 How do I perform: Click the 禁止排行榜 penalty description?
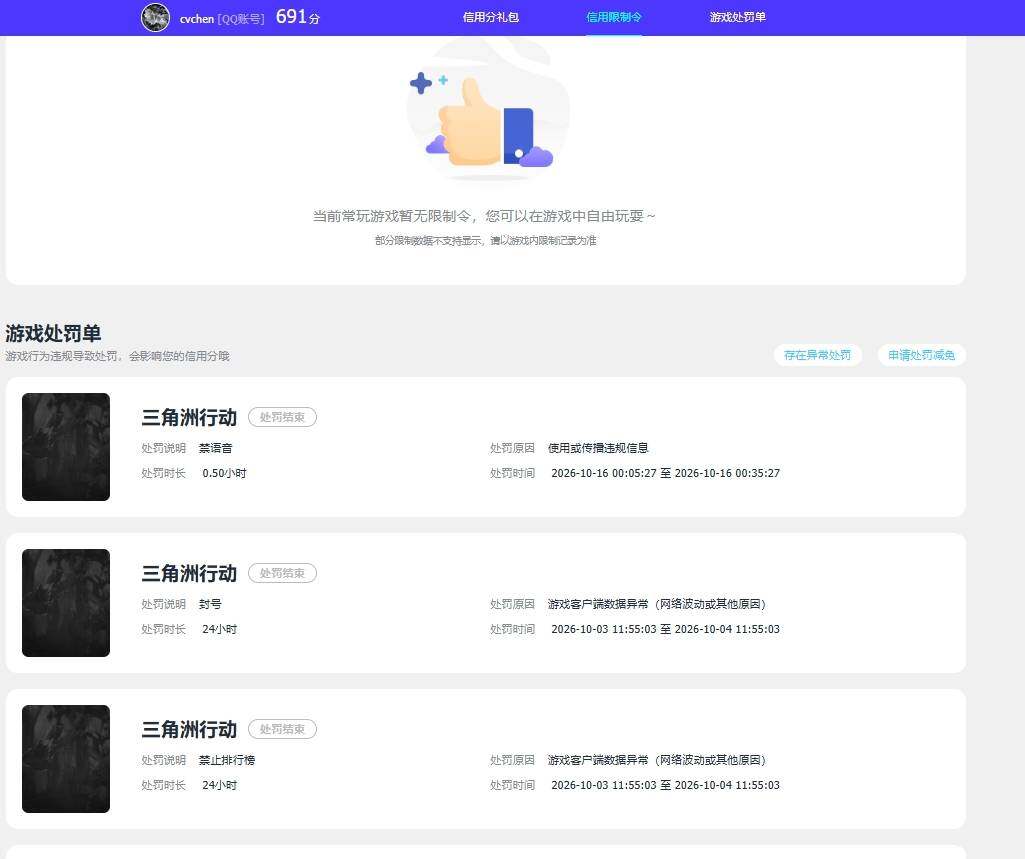pos(227,760)
